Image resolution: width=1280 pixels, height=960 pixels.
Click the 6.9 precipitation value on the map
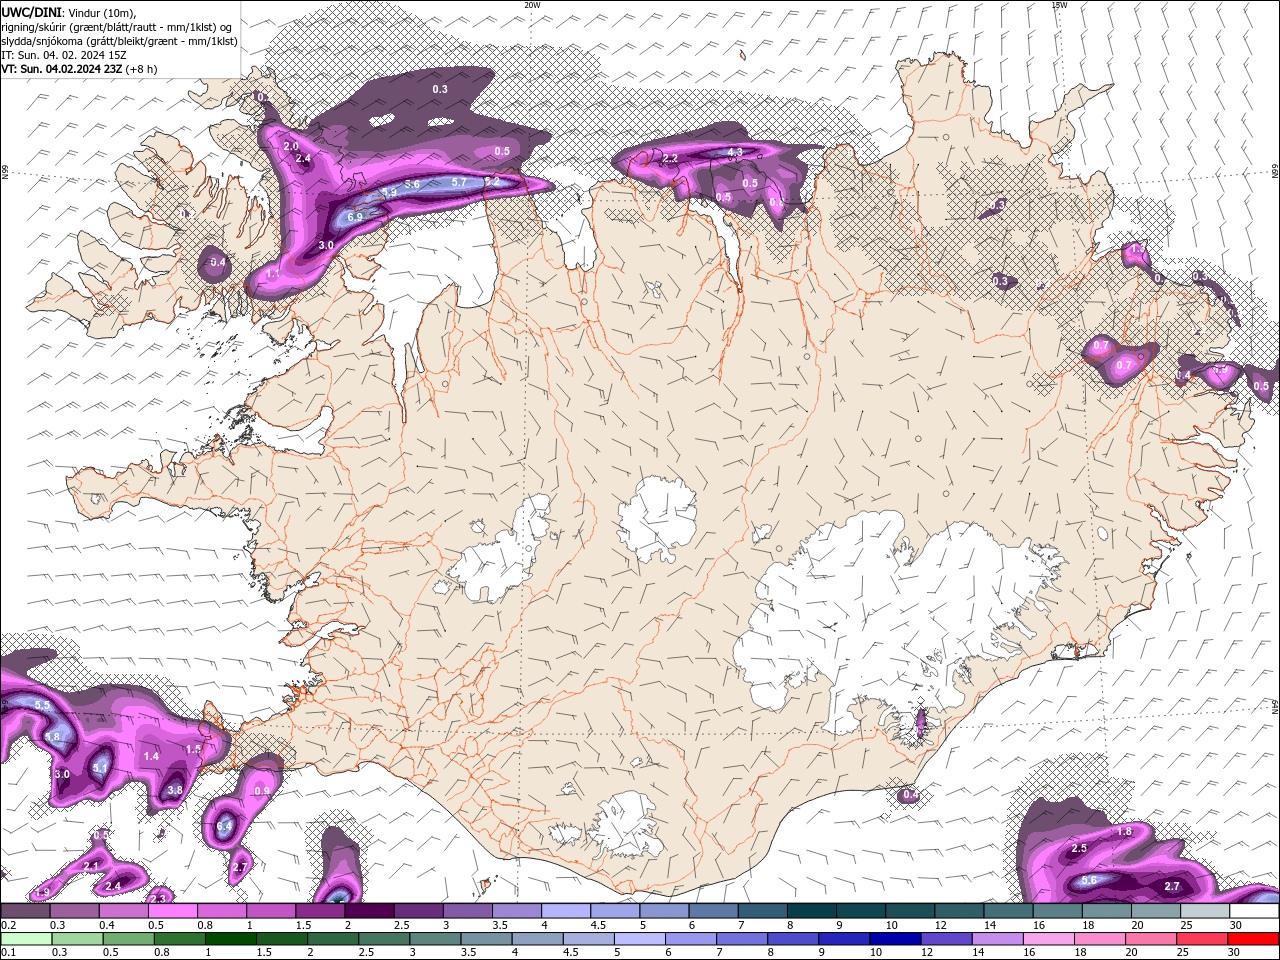tap(355, 217)
